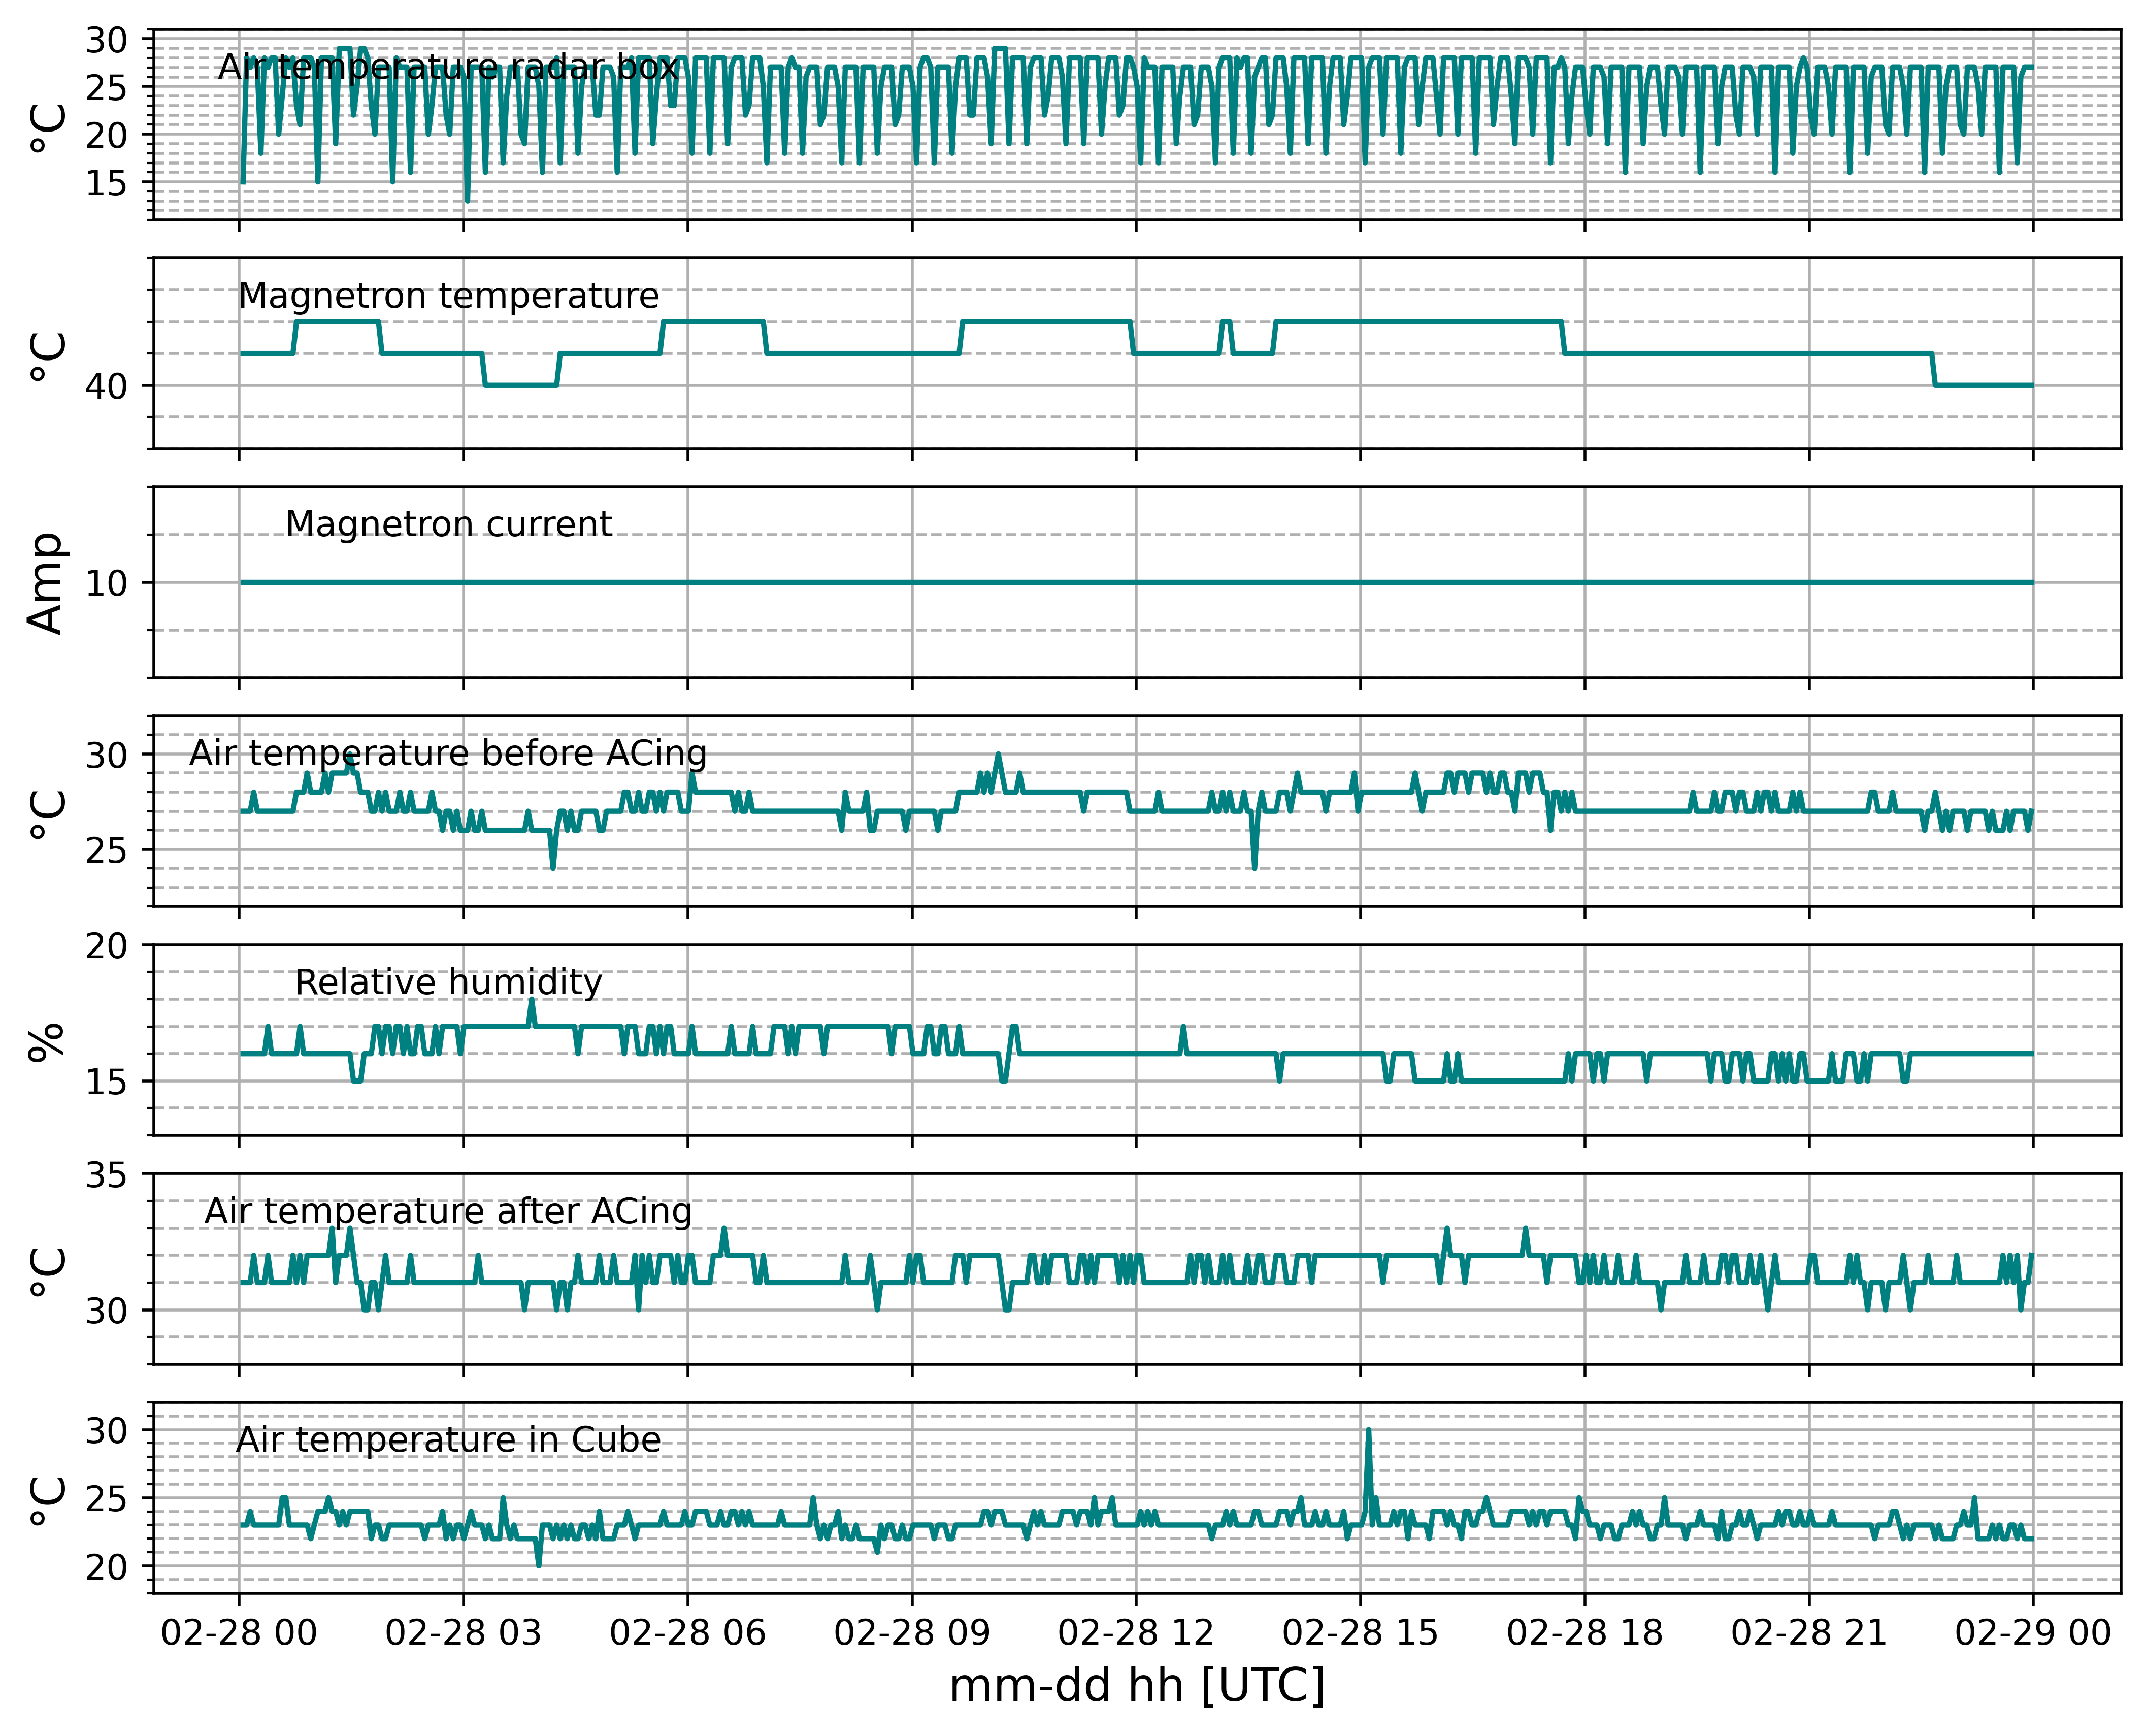Screen dimensions: 2146x1736
Task: Select the "02-28 15" x-axis tick label
Action: click(1360, 1633)
